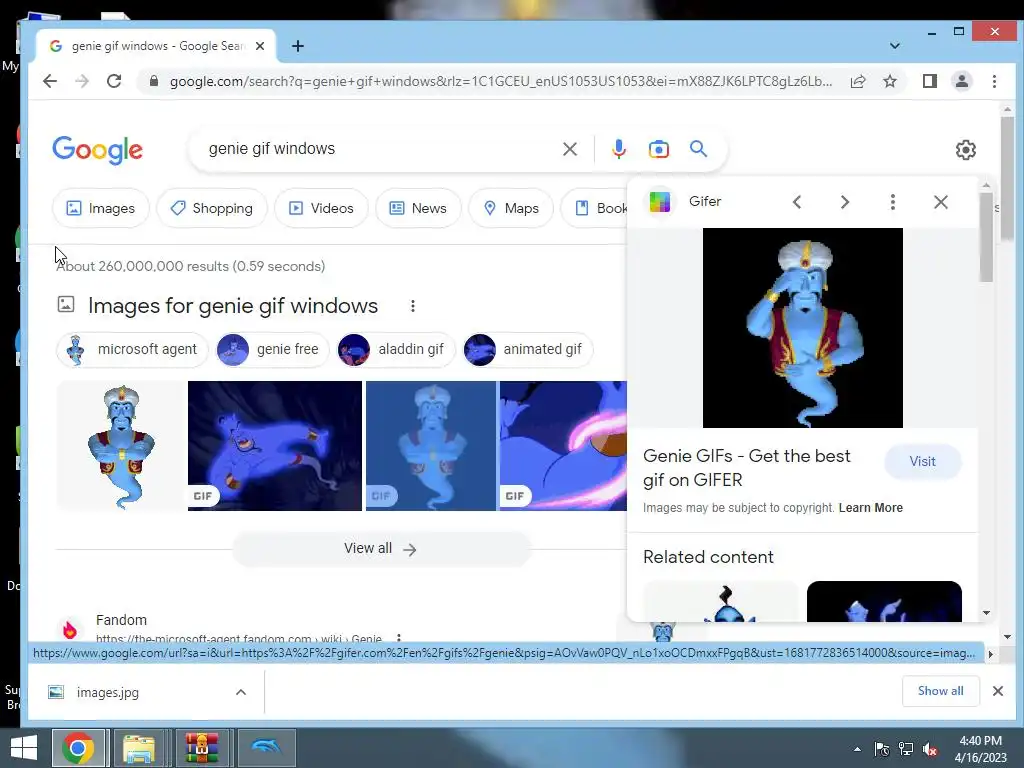Click Show all downloads button
This screenshot has height=768, width=1024.
click(940, 691)
